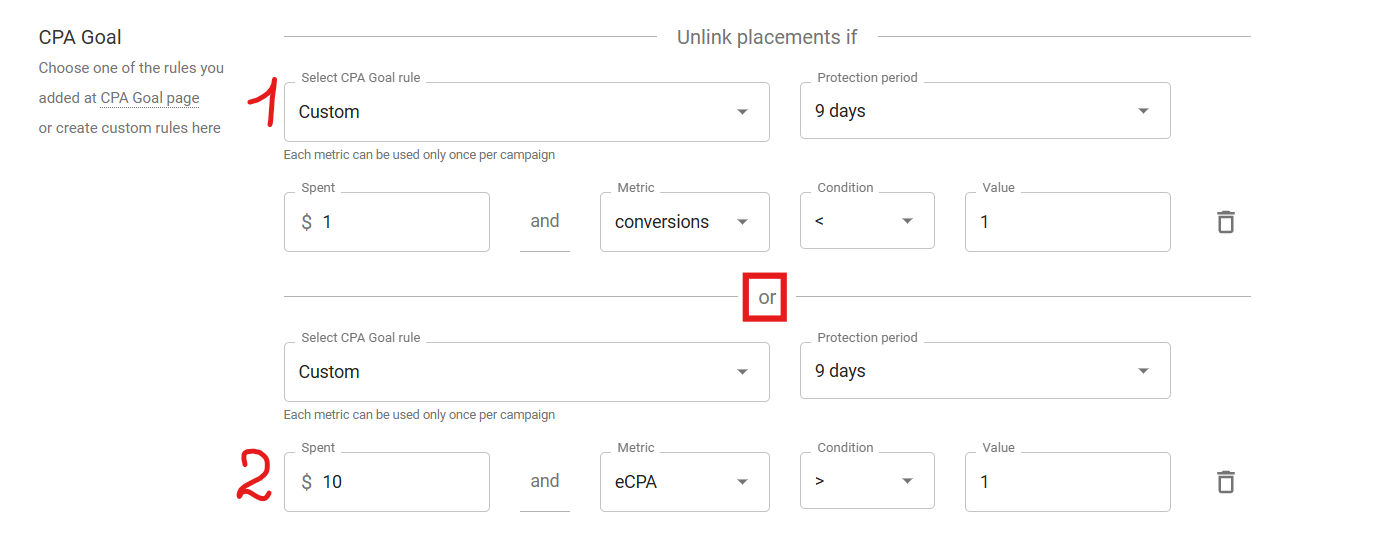Click the CPA Goal section heading
Image resolution: width=1373 pixels, height=546 pixels.
tap(80, 37)
